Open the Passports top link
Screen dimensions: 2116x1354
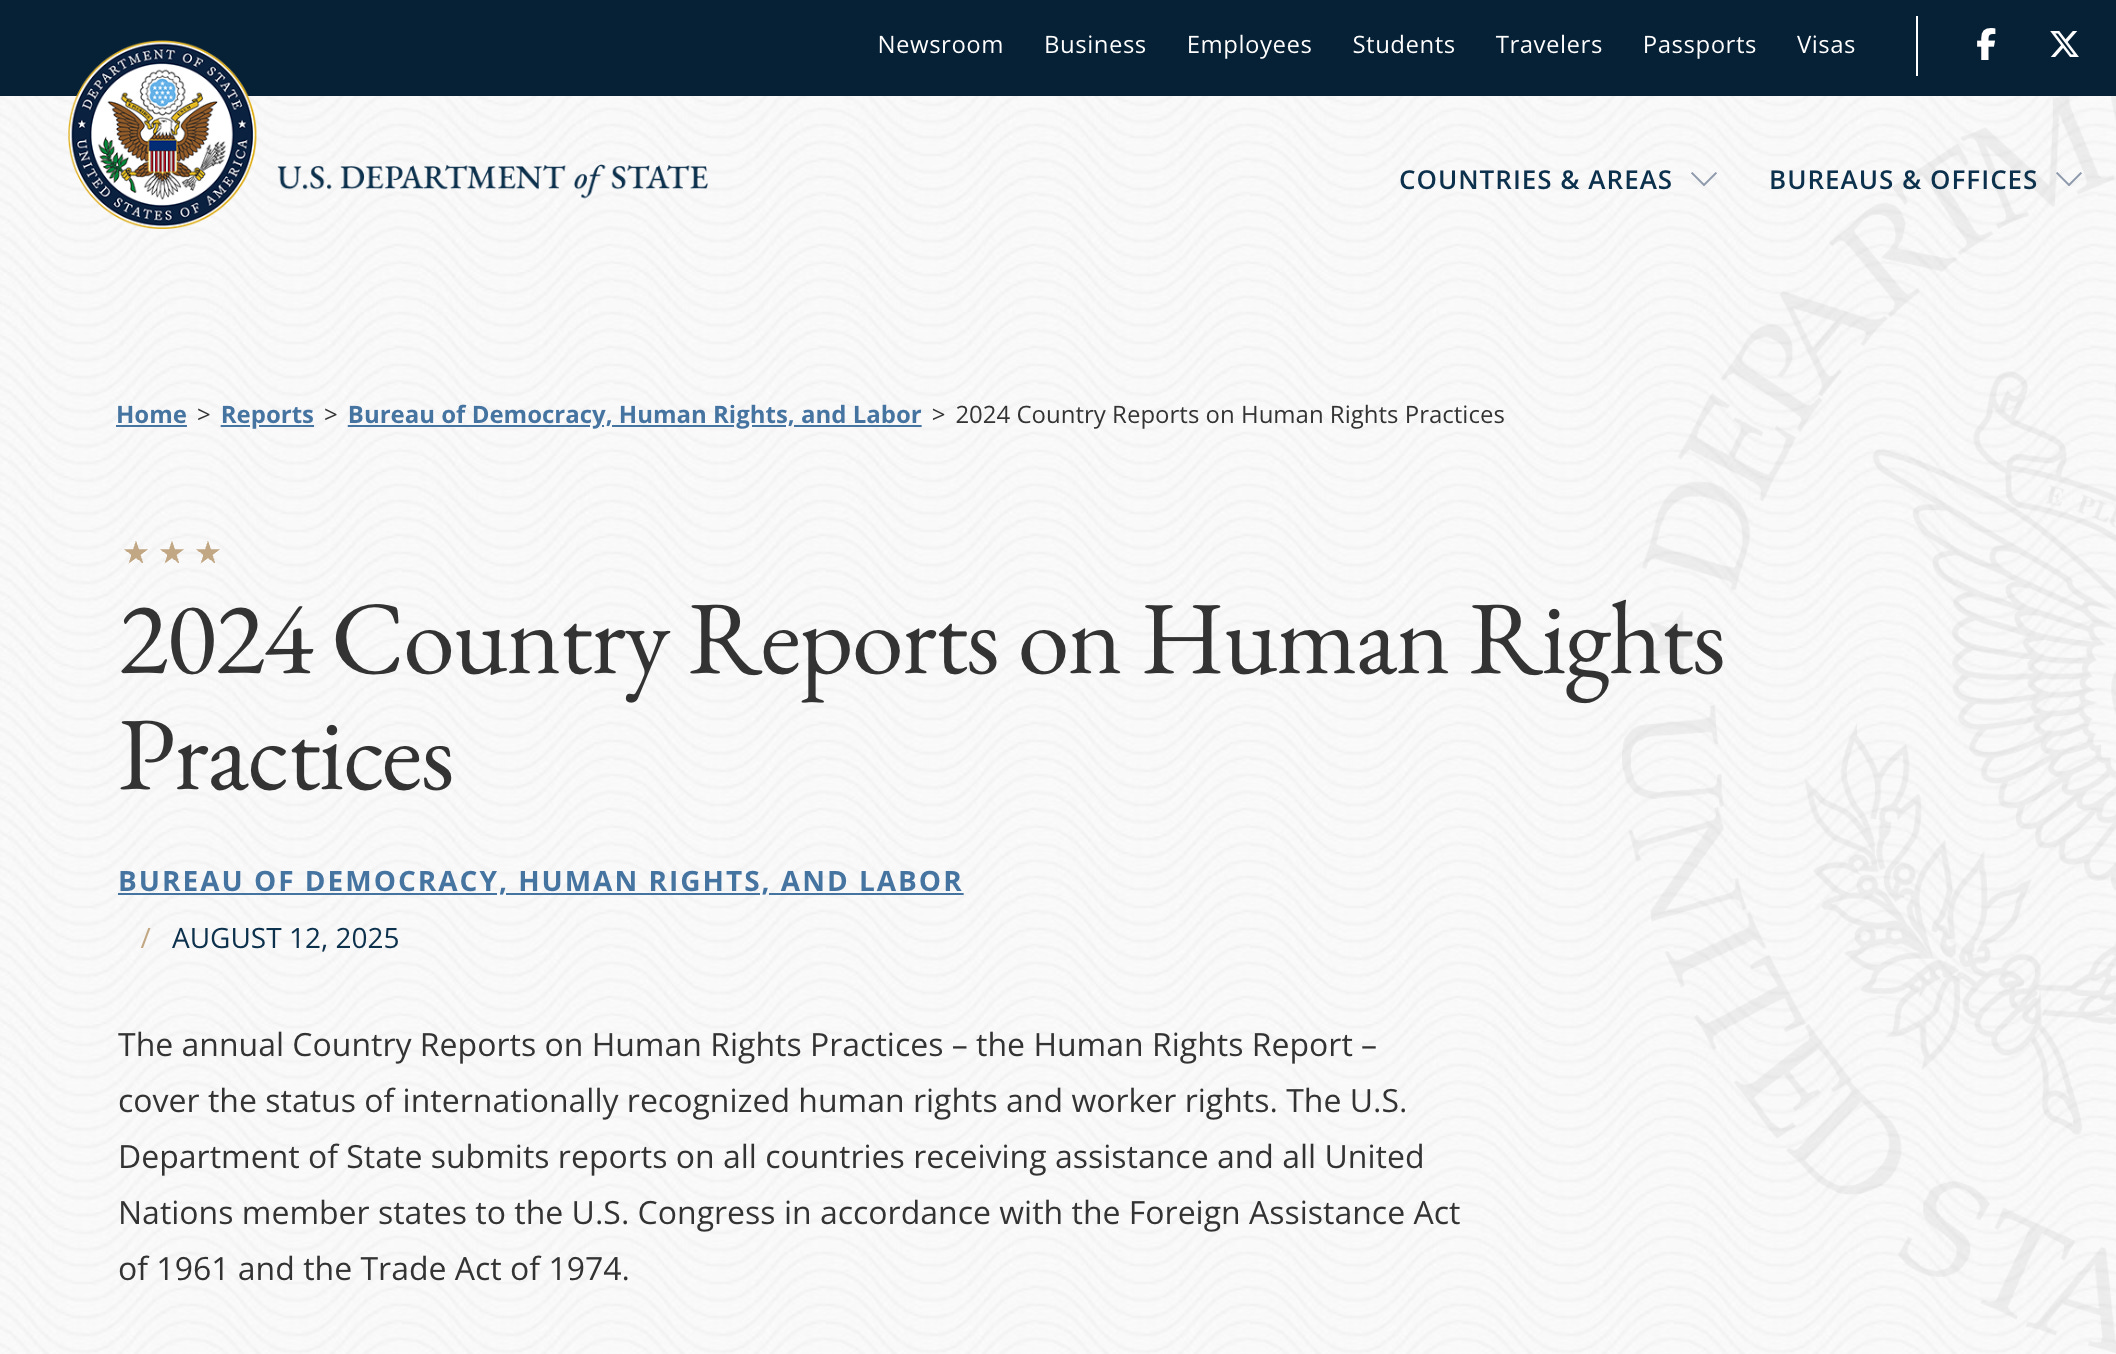tap(1699, 45)
